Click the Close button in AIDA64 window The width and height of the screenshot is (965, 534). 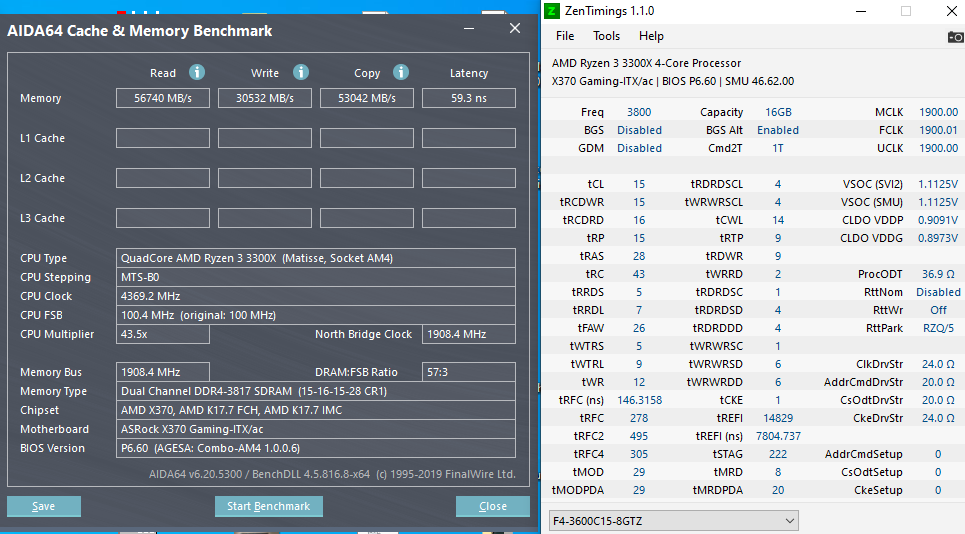tap(492, 506)
